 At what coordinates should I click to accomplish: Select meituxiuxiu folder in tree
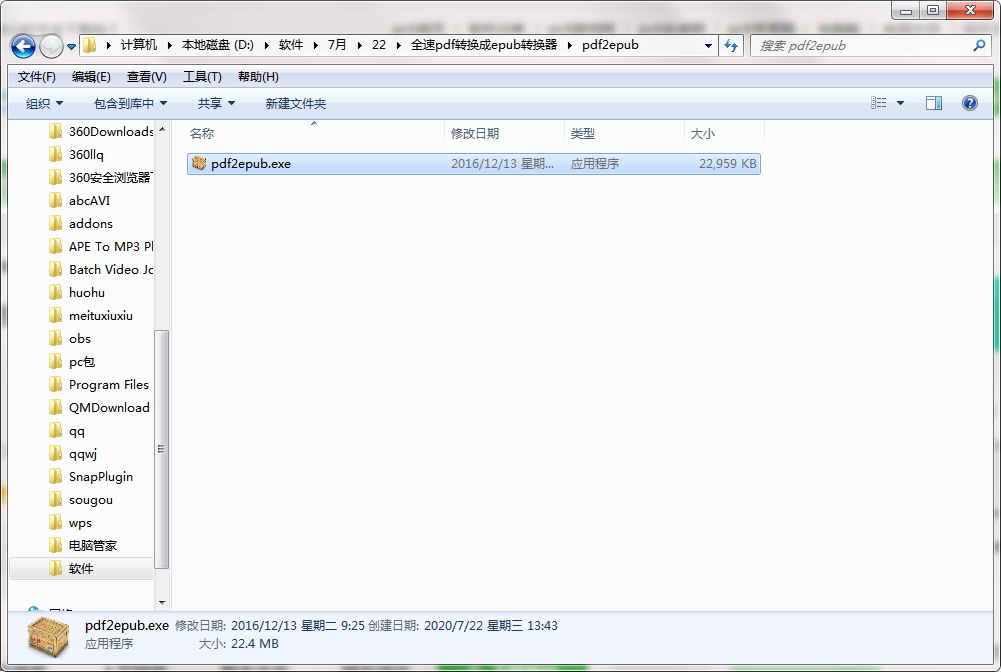[x=91, y=315]
